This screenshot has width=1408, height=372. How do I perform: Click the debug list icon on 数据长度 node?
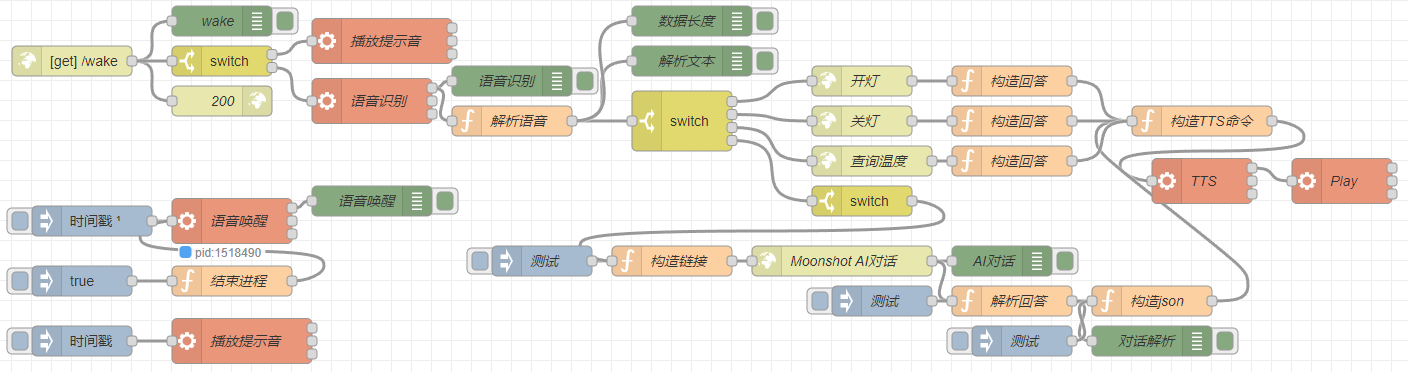click(x=737, y=21)
